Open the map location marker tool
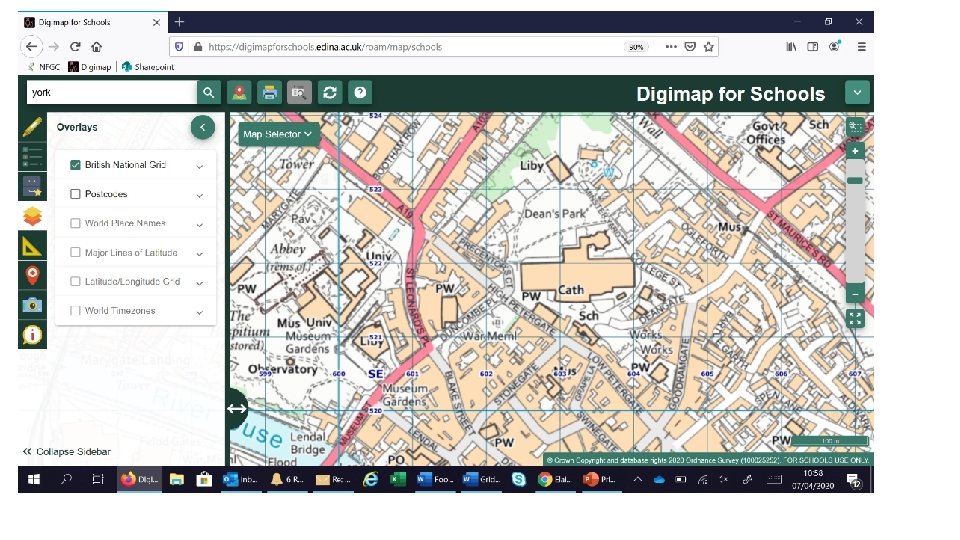This screenshot has width=960, height=540. [239, 92]
